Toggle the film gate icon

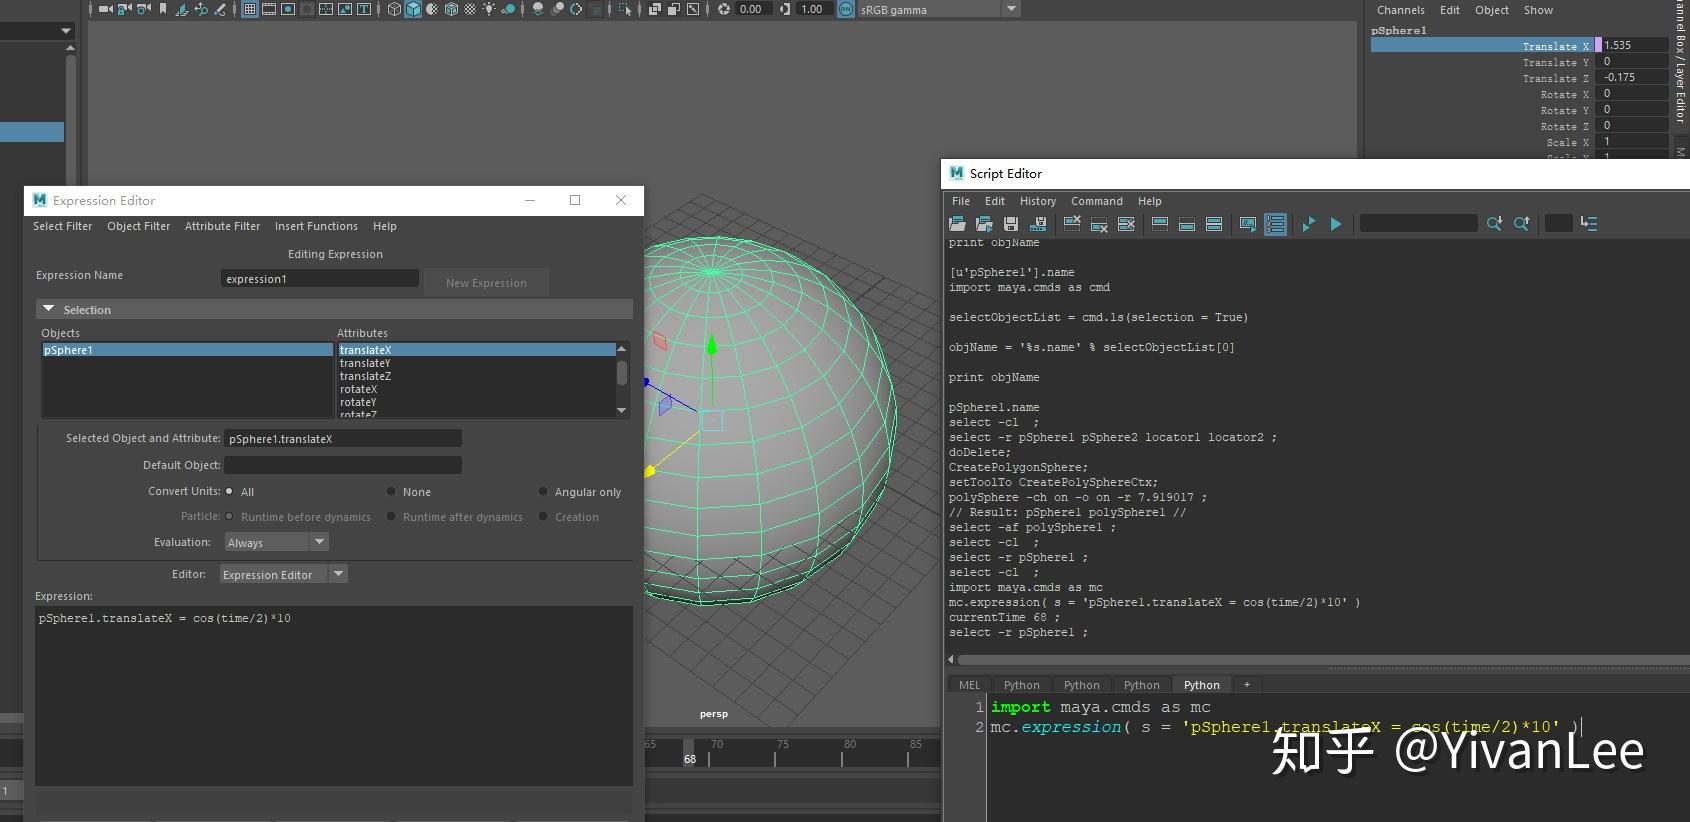pyautogui.click(x=269, y=9)
